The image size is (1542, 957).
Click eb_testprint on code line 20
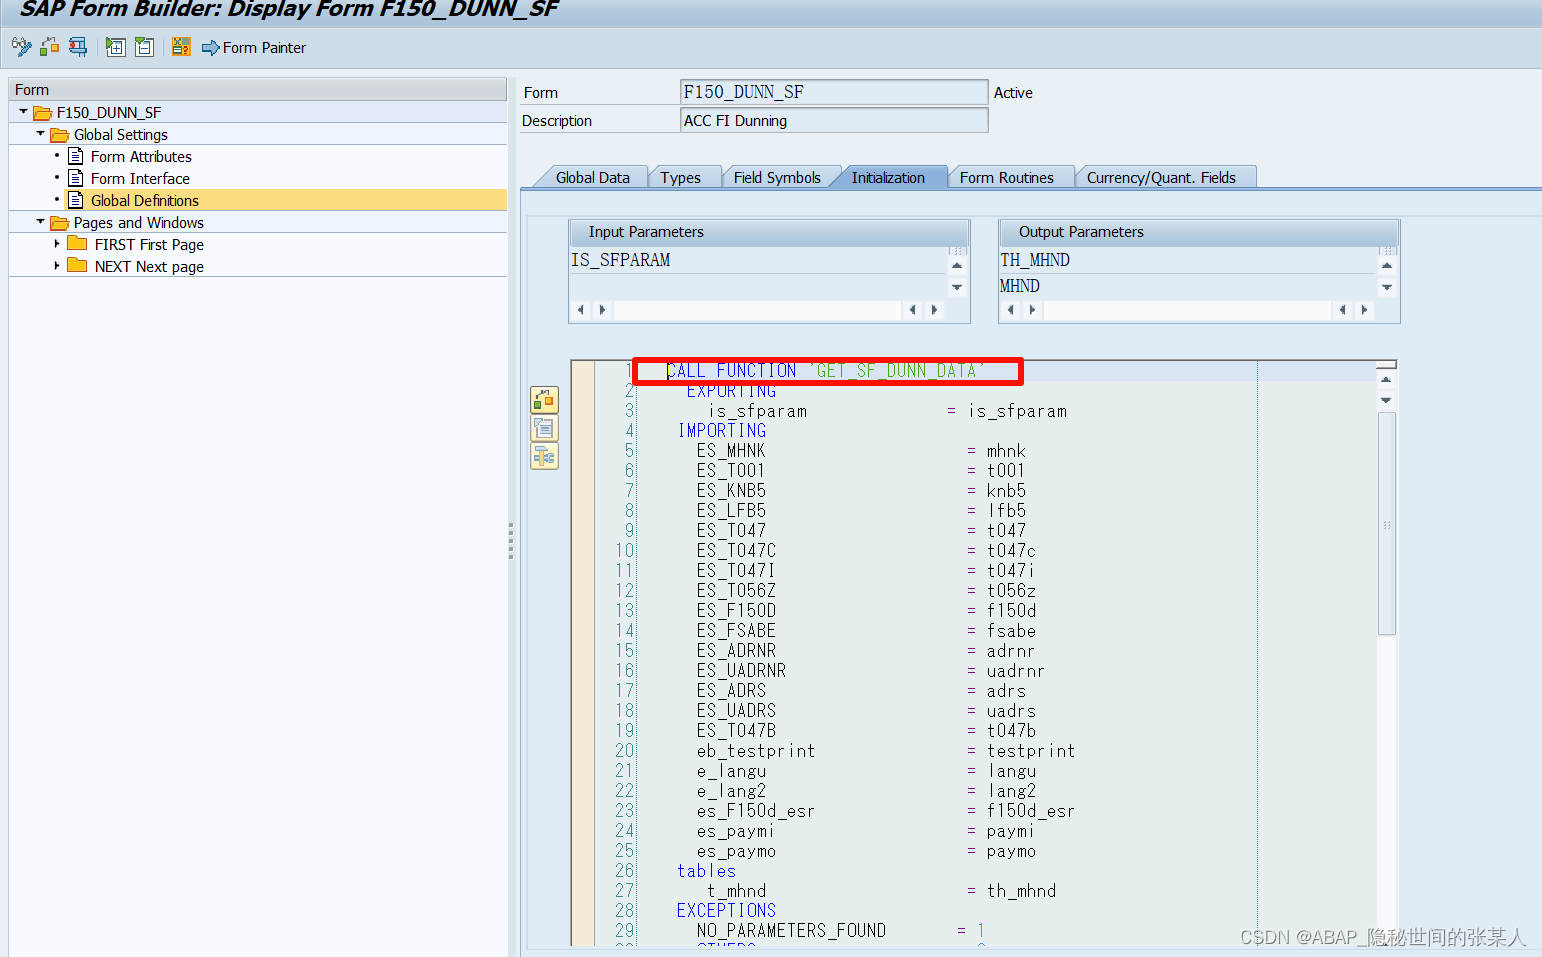coord(756,751)
